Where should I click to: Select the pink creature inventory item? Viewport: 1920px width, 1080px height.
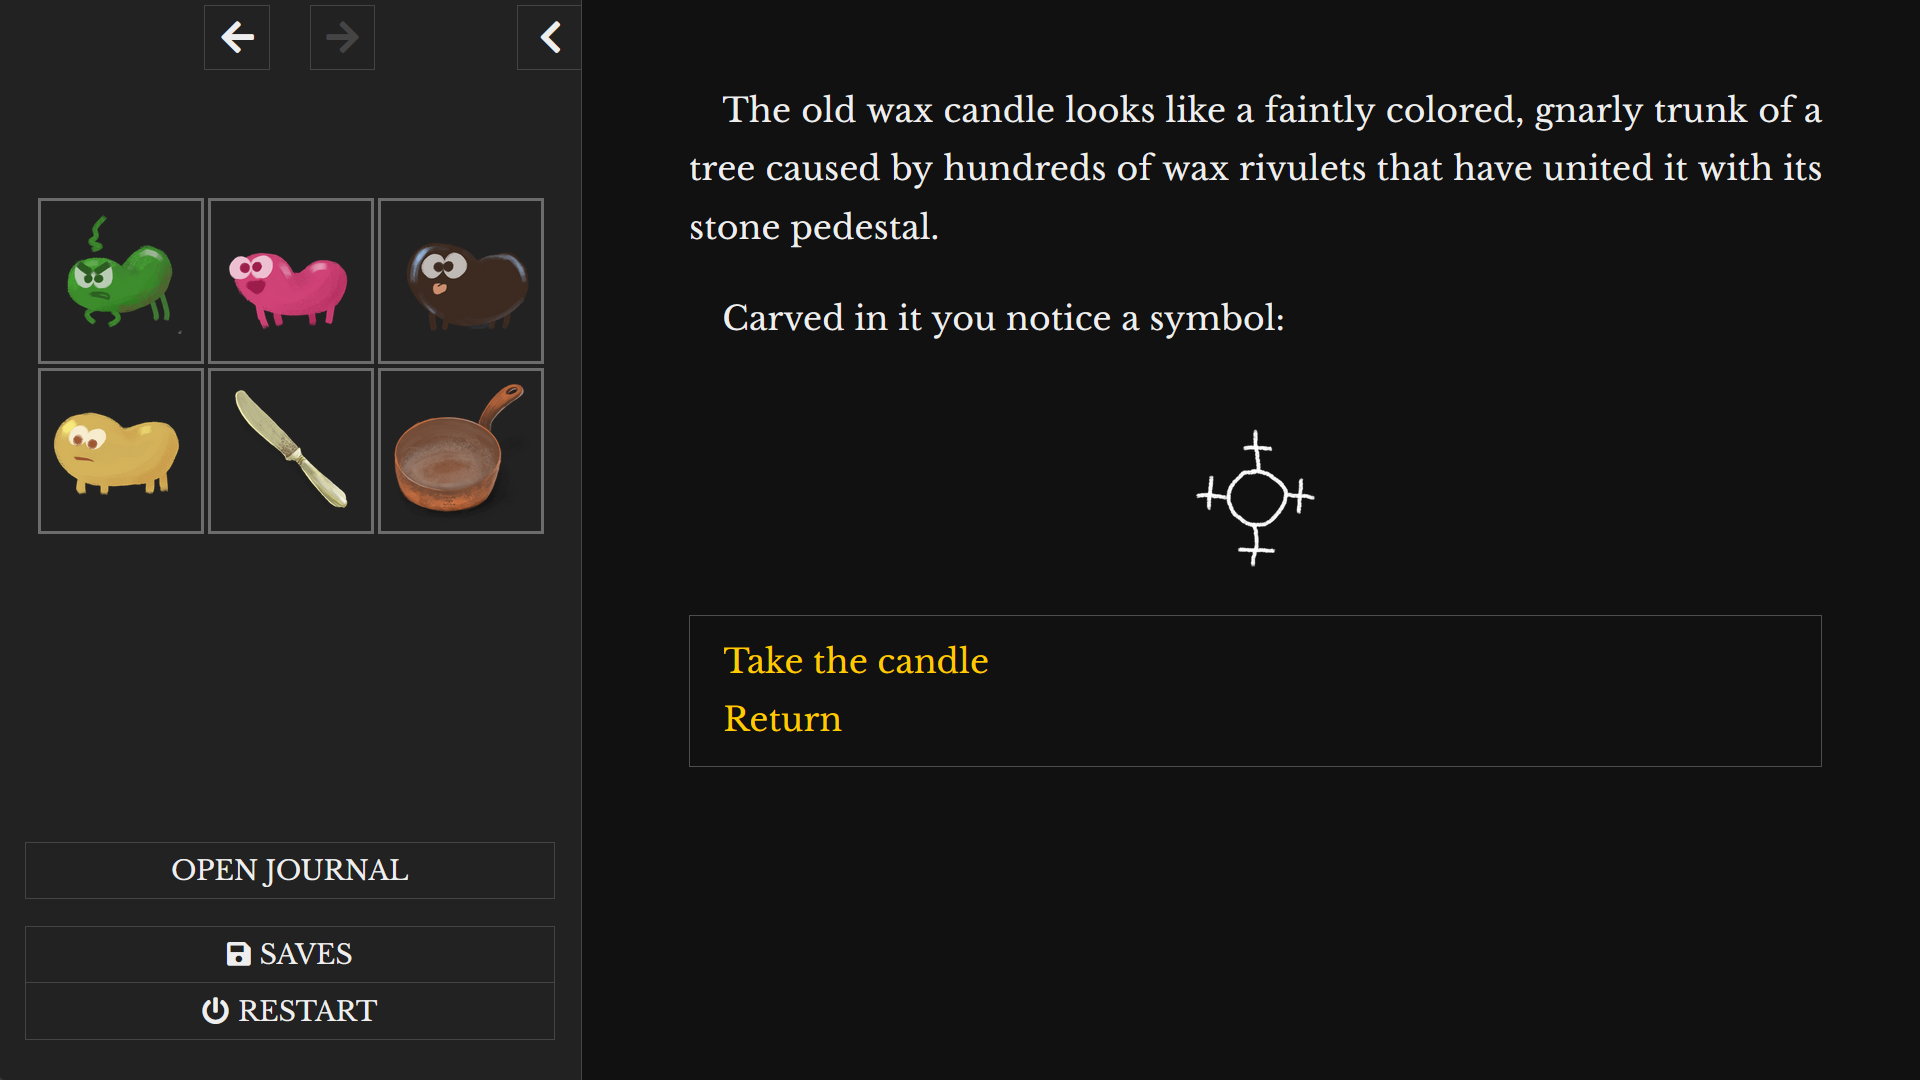pyautogui.click(x=291, y=281)
